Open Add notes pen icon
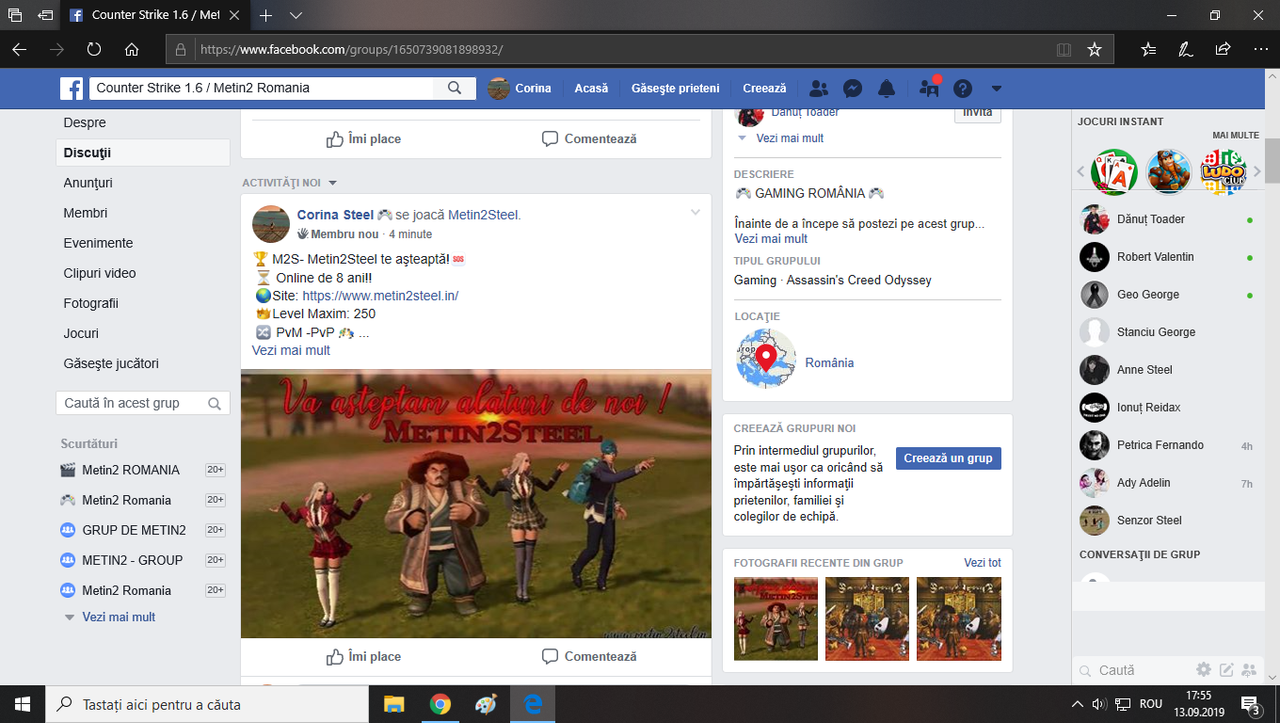Image resolution: width=1280 pixels, height=723 pixels. click(1185, 49)
